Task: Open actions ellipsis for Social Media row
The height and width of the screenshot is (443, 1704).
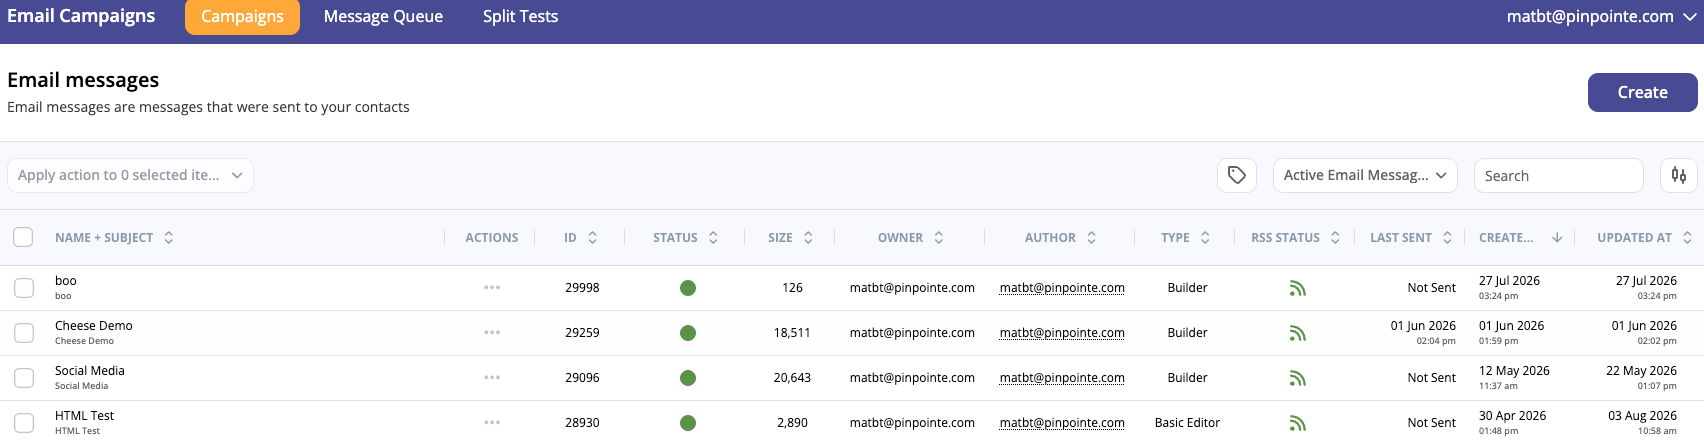Action: (x=492, y=378)
